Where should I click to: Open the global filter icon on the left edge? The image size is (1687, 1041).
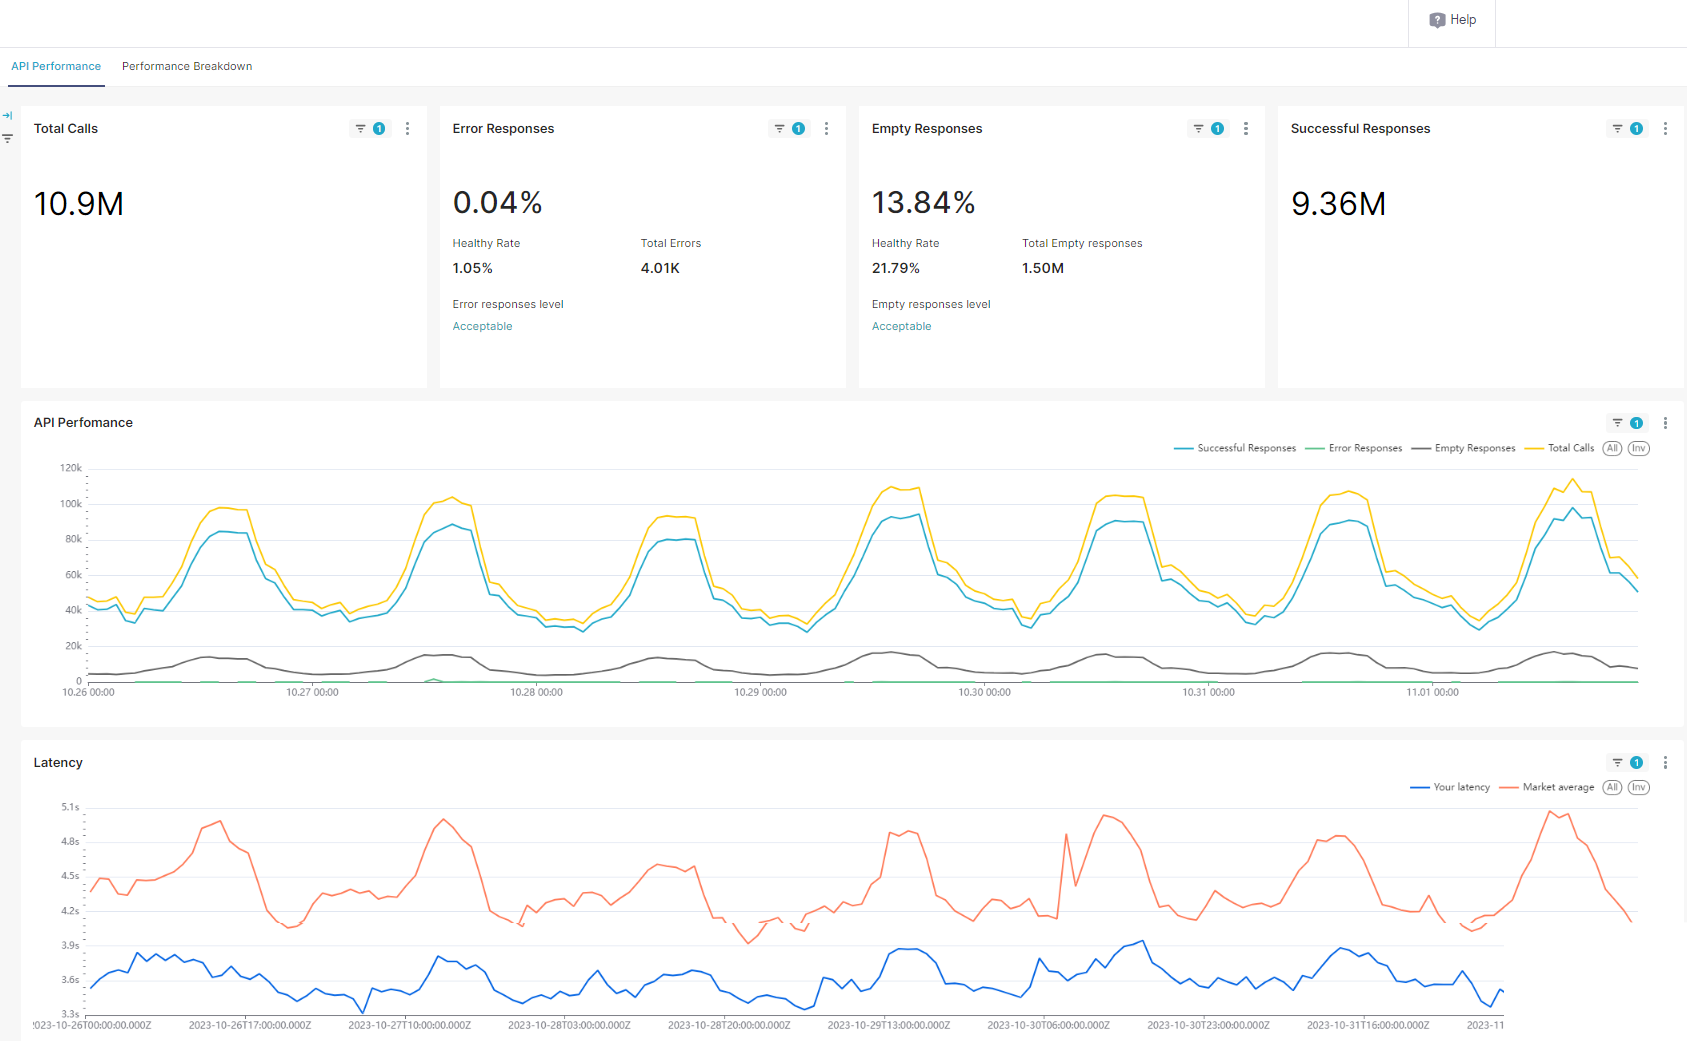tap(7, 139)
